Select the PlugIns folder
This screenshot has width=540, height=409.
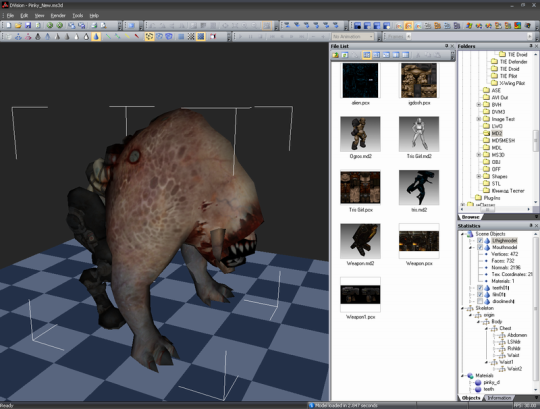492,198
